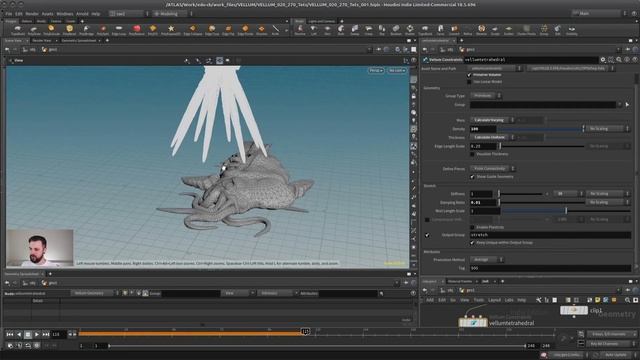Switch to the Render View tab
Image resolution: width=640 pixels, height=360 pixels.
[42, 41]
